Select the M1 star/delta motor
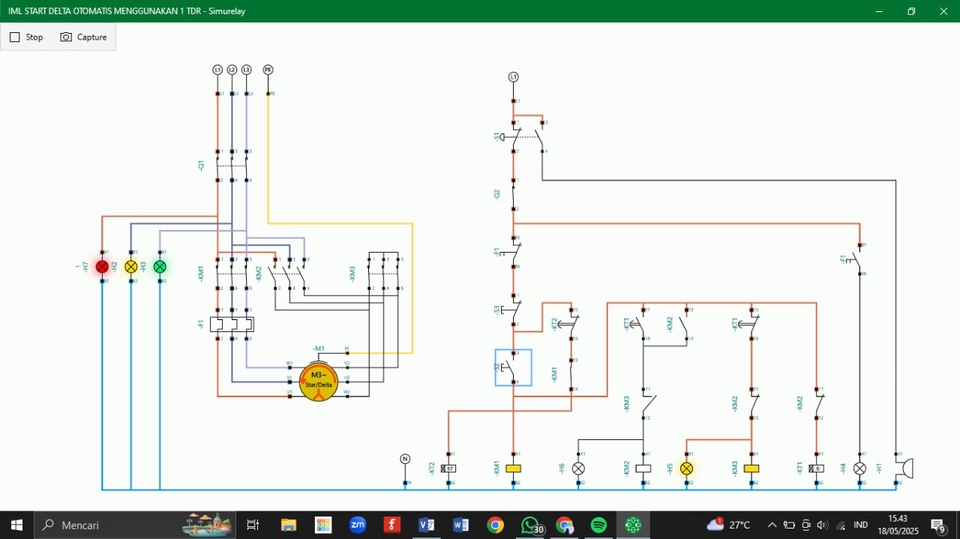Image resolution: width=960 pixels, height=539 pixels. [318, 382]
